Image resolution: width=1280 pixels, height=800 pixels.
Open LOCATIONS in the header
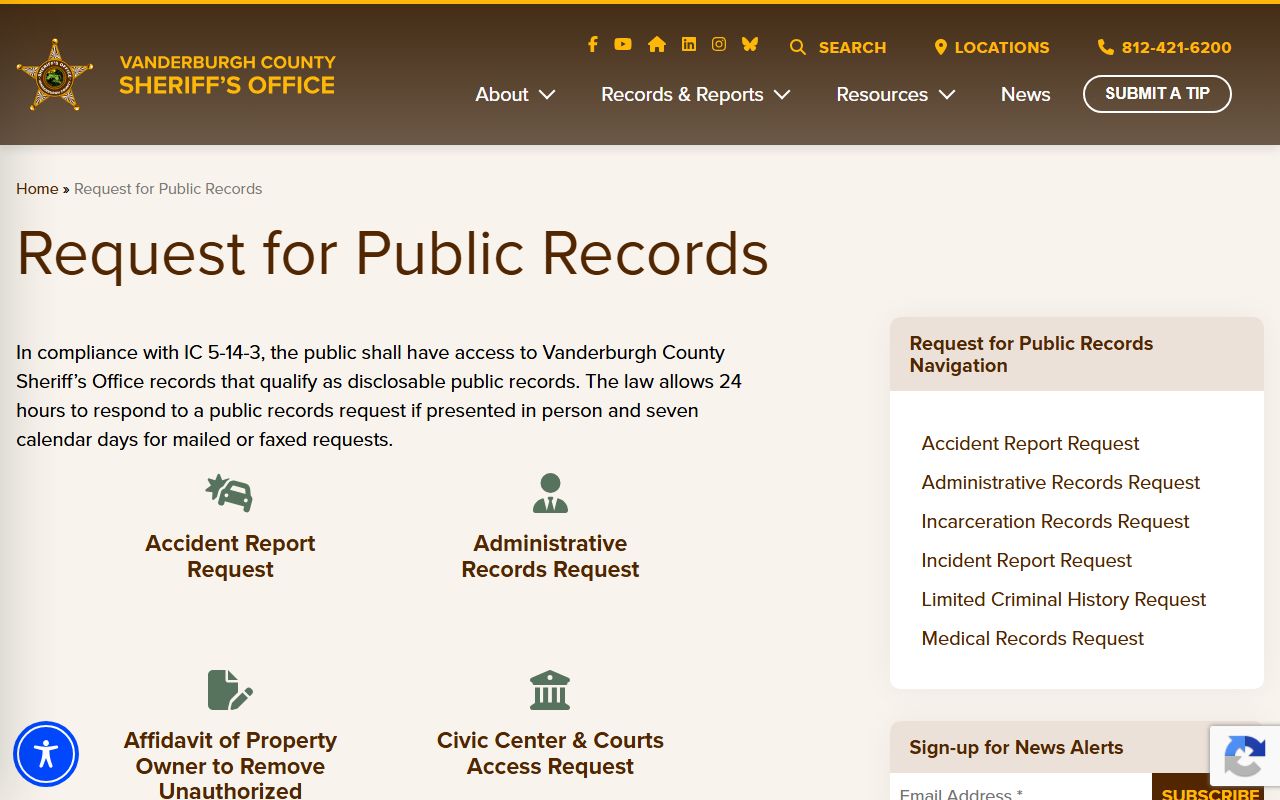pos(1002,47)
